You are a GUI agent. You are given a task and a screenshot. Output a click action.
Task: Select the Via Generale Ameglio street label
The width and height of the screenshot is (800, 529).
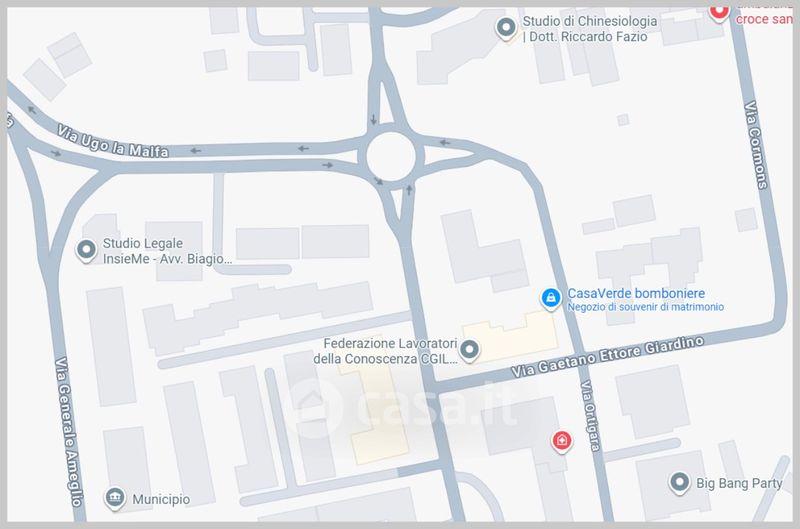click(69, 432)
